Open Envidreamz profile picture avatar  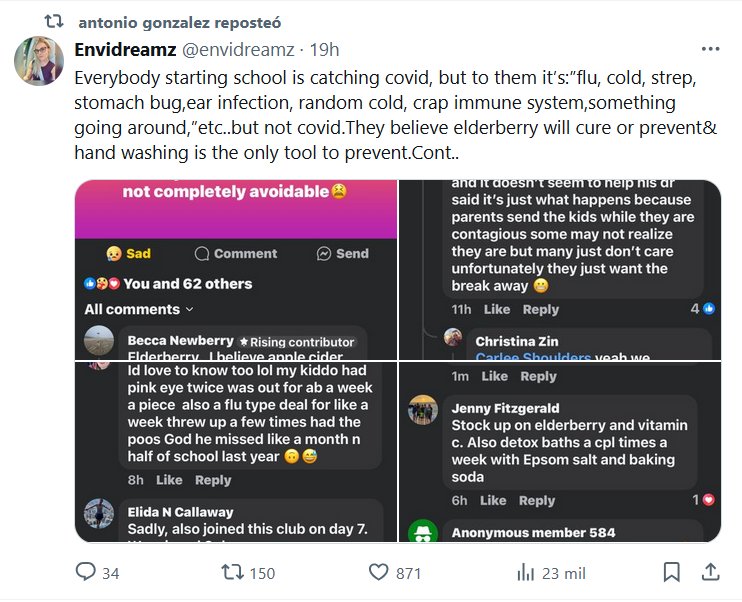pyautogui.click(x=40, y=61)
